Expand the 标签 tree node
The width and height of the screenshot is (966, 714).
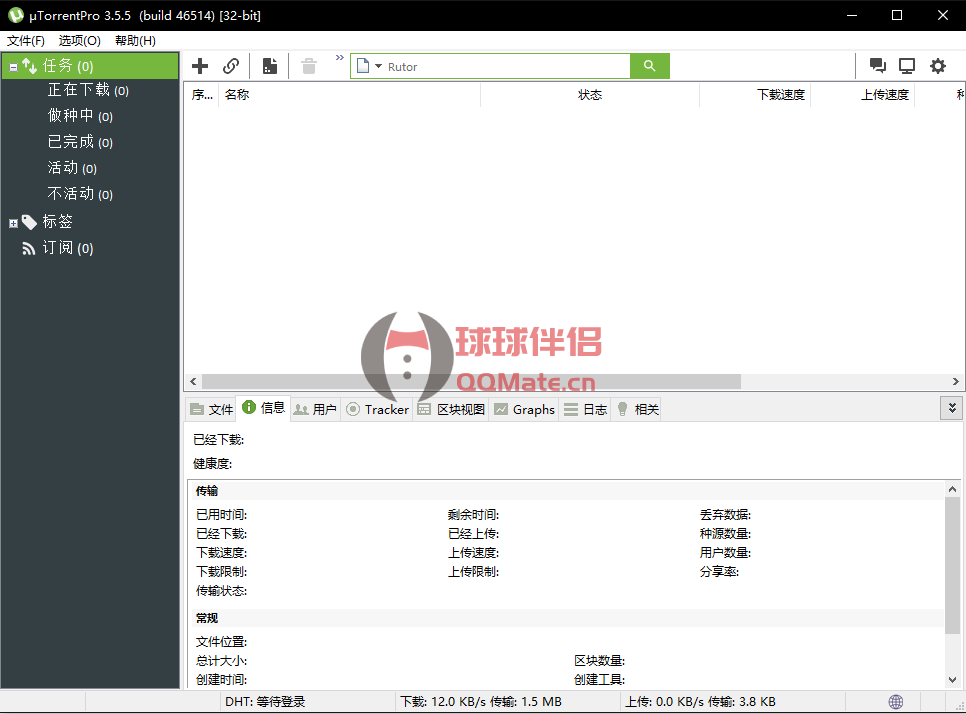tap(13, 223)
